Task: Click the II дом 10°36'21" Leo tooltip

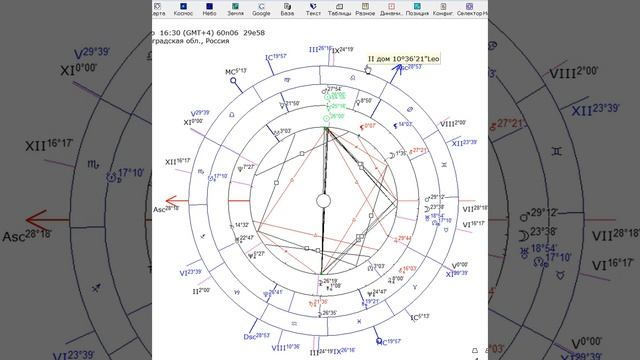Action: pyautogui.click(x=403, y=59)
